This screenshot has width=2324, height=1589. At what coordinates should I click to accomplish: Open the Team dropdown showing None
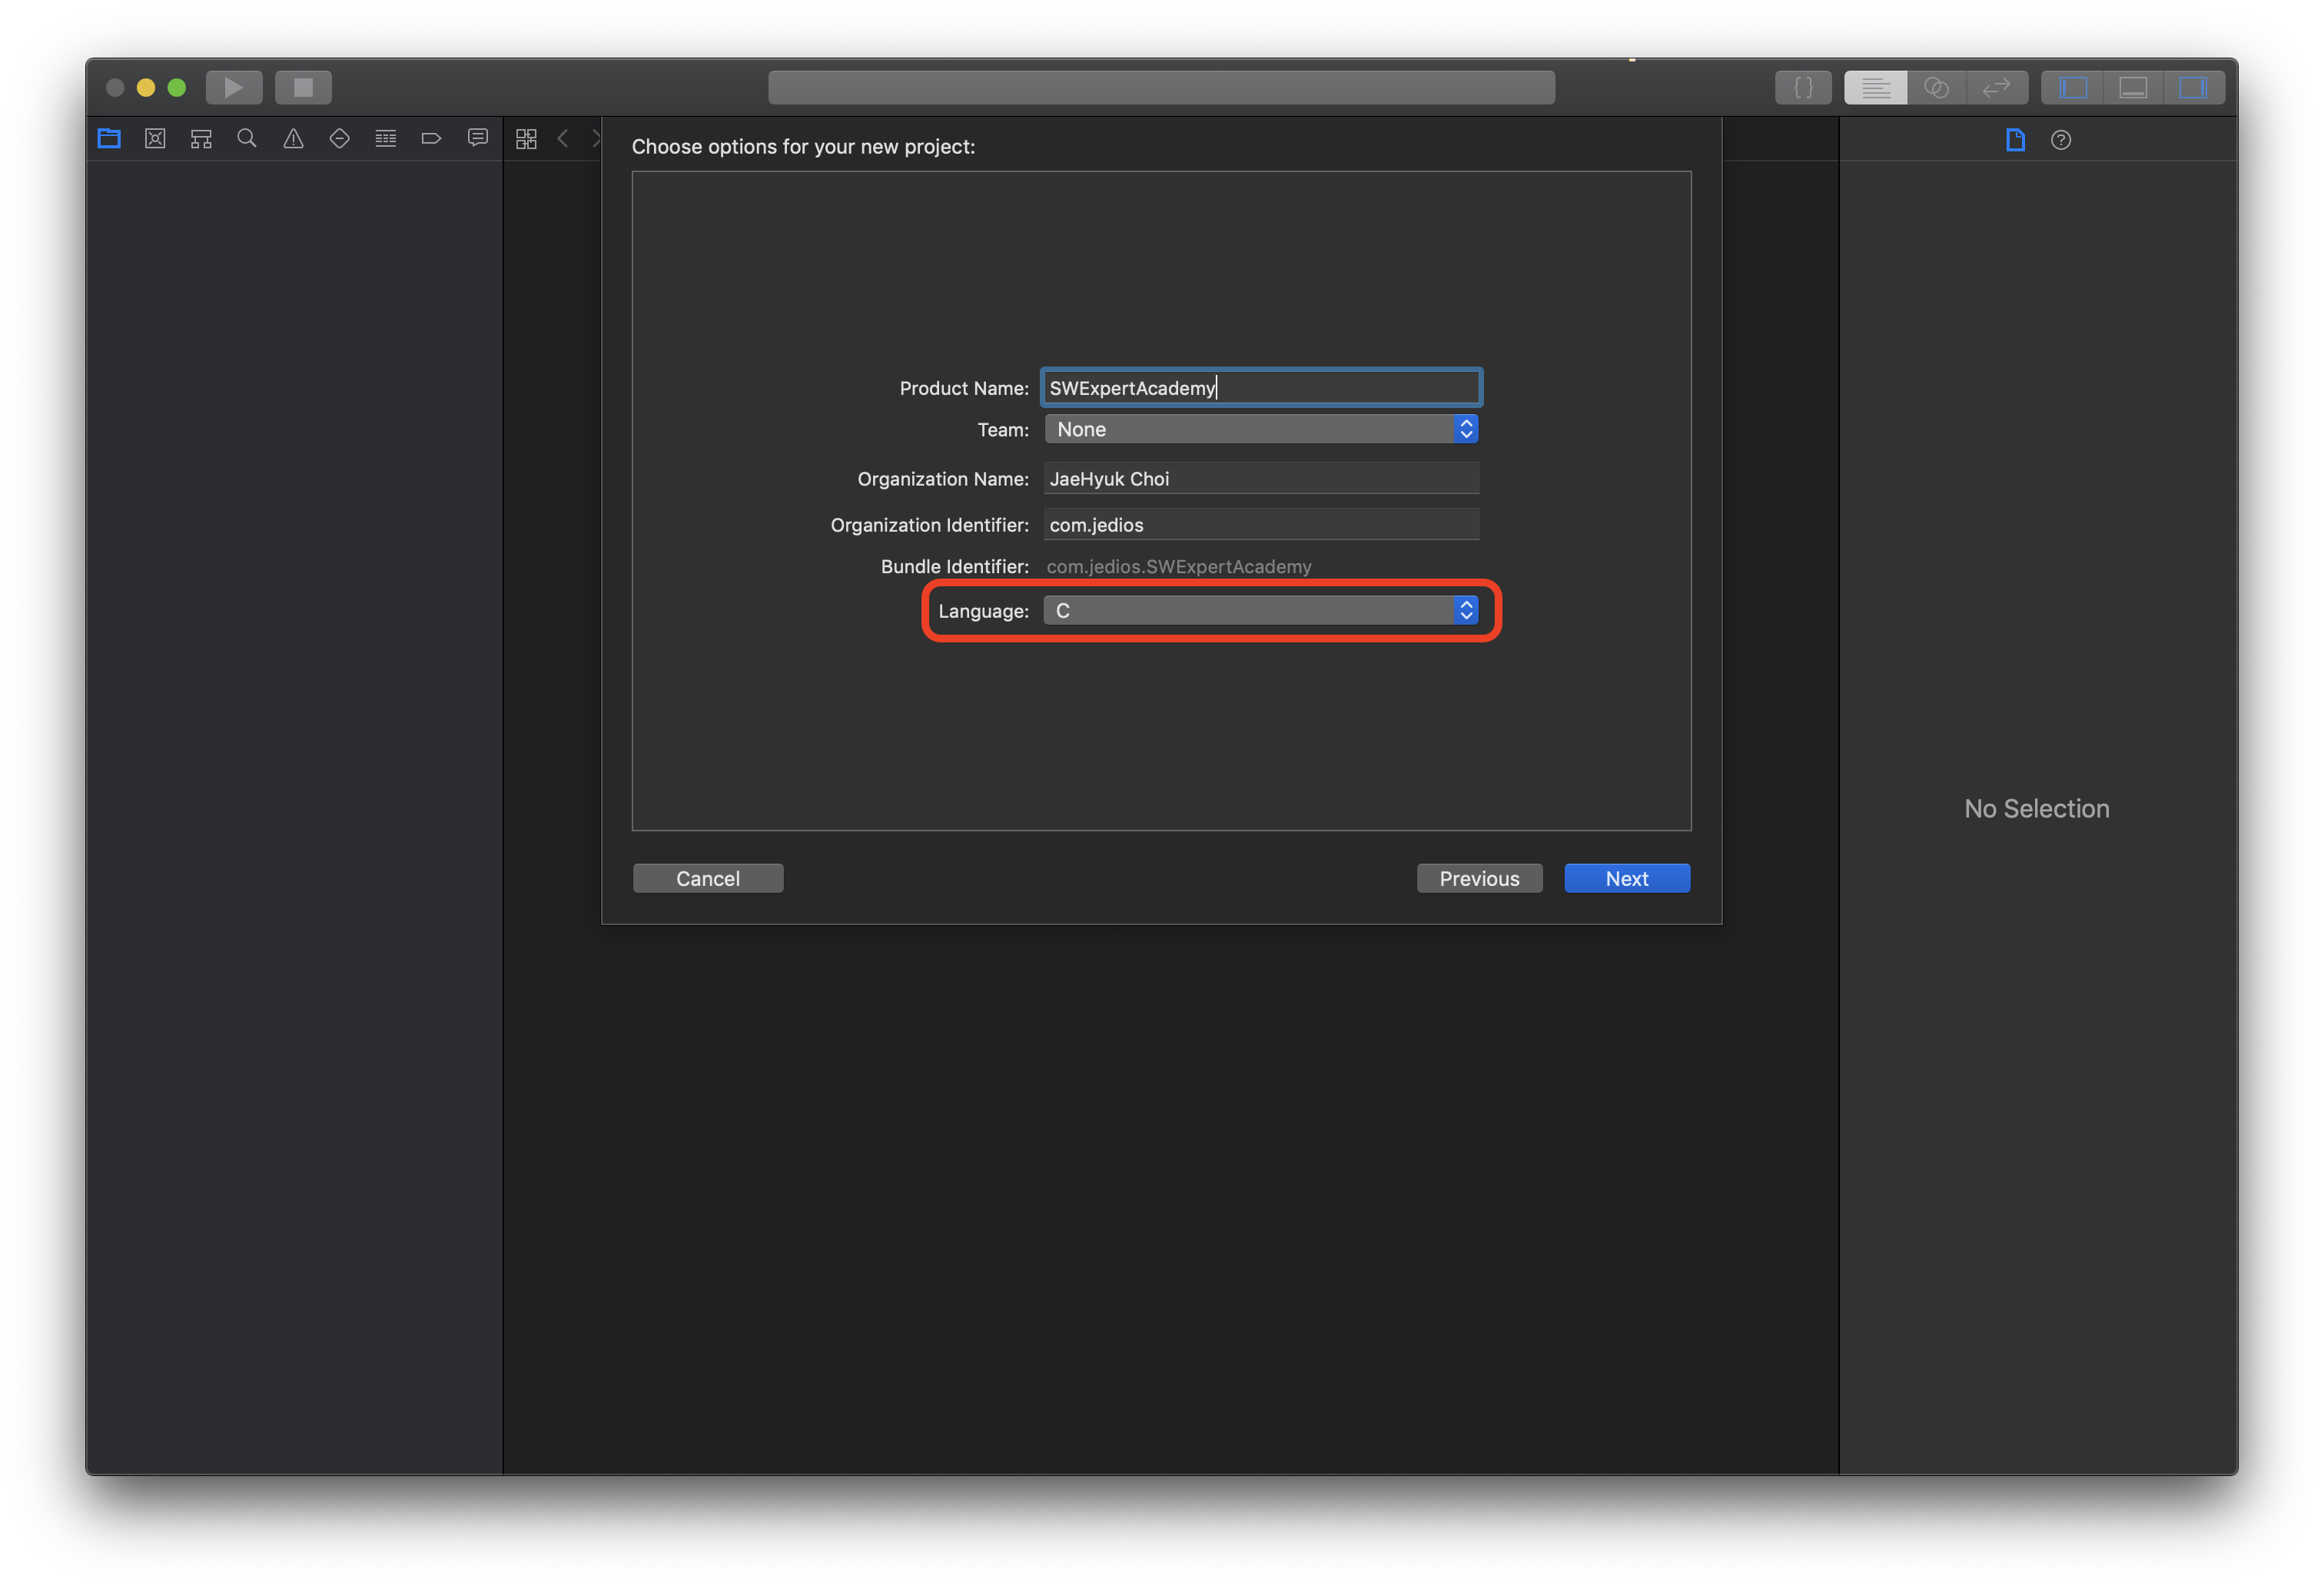pos(1260,429)
